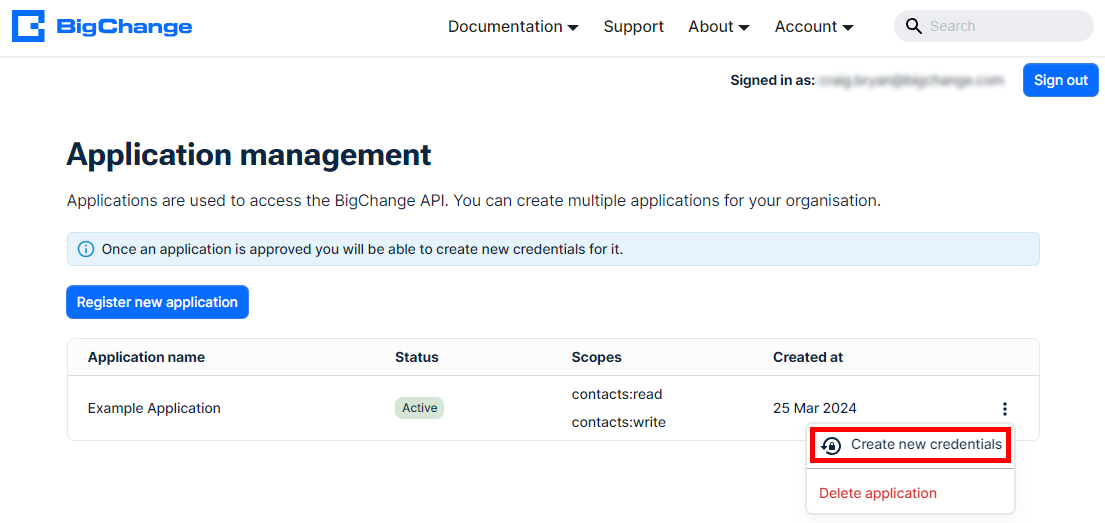Click the Scopes column header
The width and height of the screenshot is (1105, 523).
click(x=597, y=357)
